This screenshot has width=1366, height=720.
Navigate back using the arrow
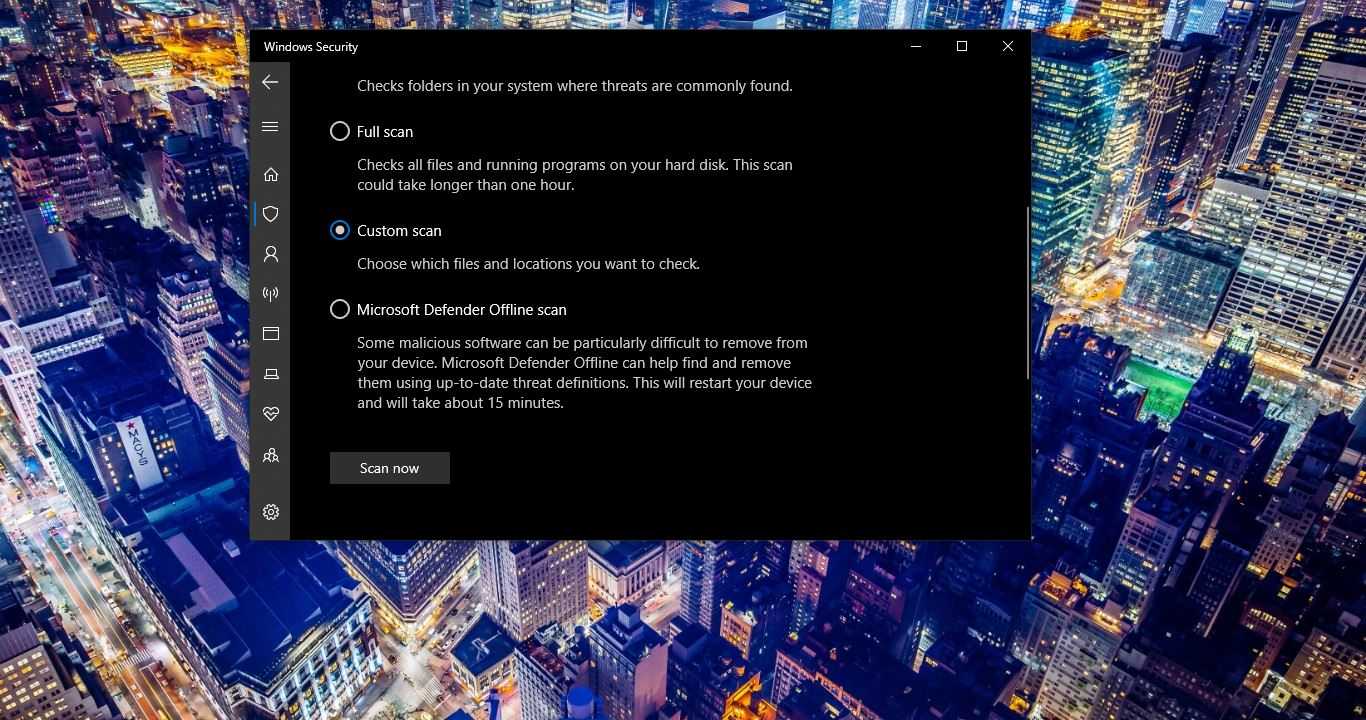point(270,82)
